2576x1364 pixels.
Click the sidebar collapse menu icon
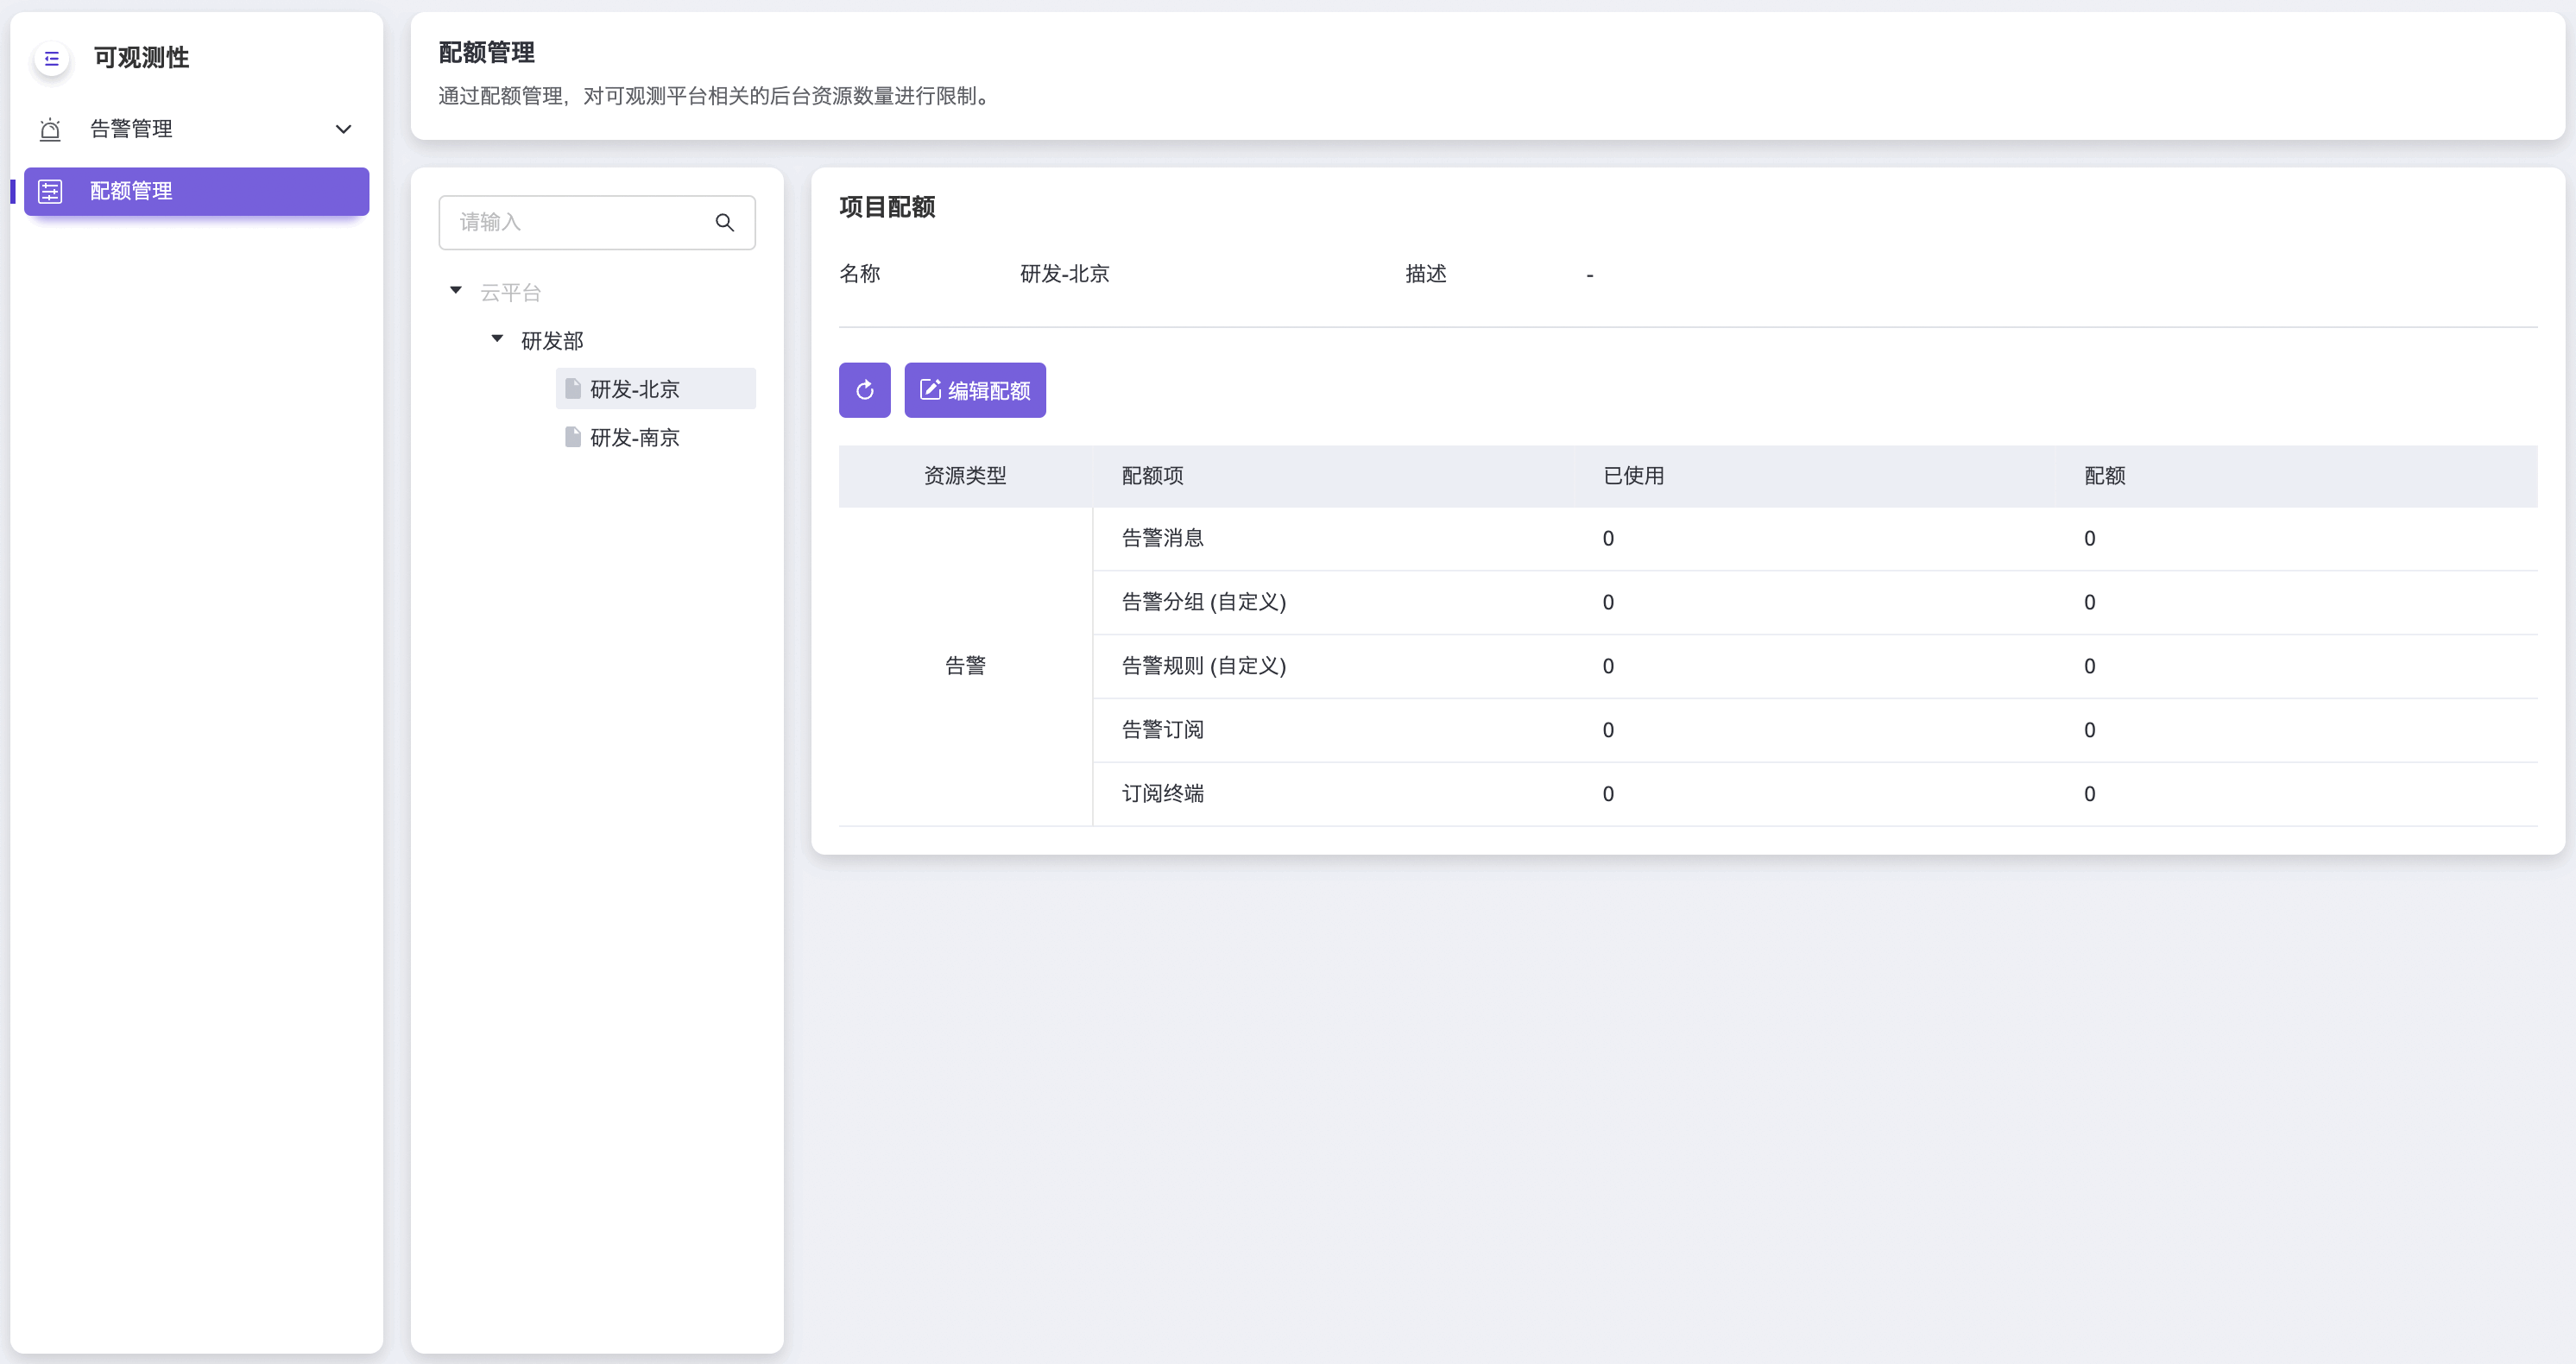click(x=52, y=59)
